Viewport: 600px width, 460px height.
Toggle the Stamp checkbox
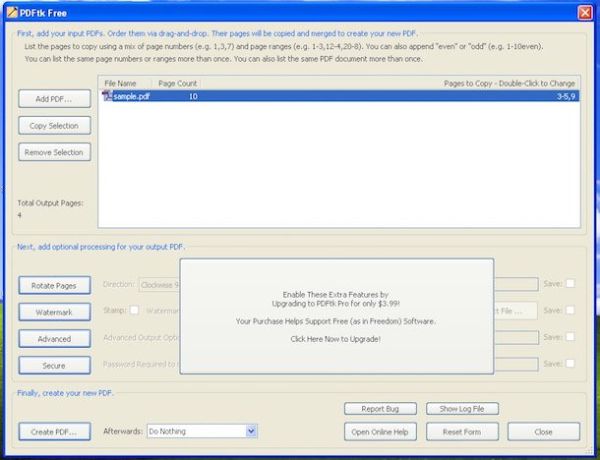[x=134, y=311]
